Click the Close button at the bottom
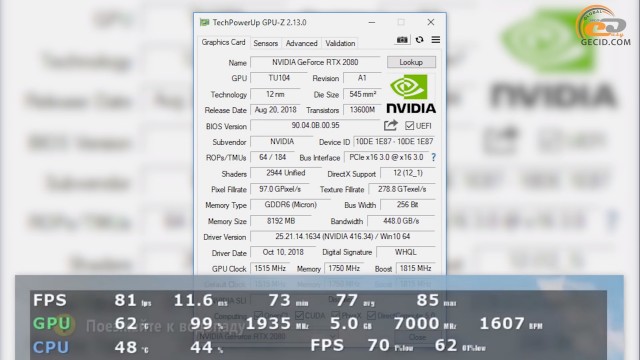 tap(417, 337)
